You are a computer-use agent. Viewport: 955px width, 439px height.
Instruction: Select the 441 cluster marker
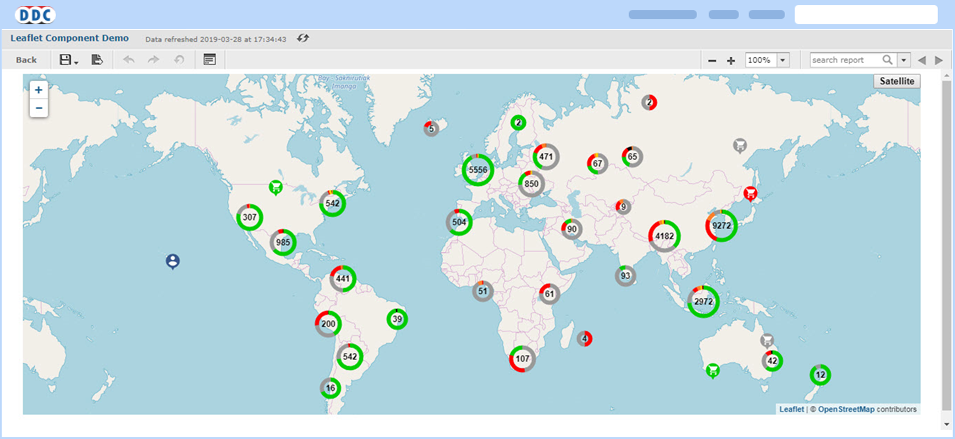pyautogui.click(x=343, y=279)
